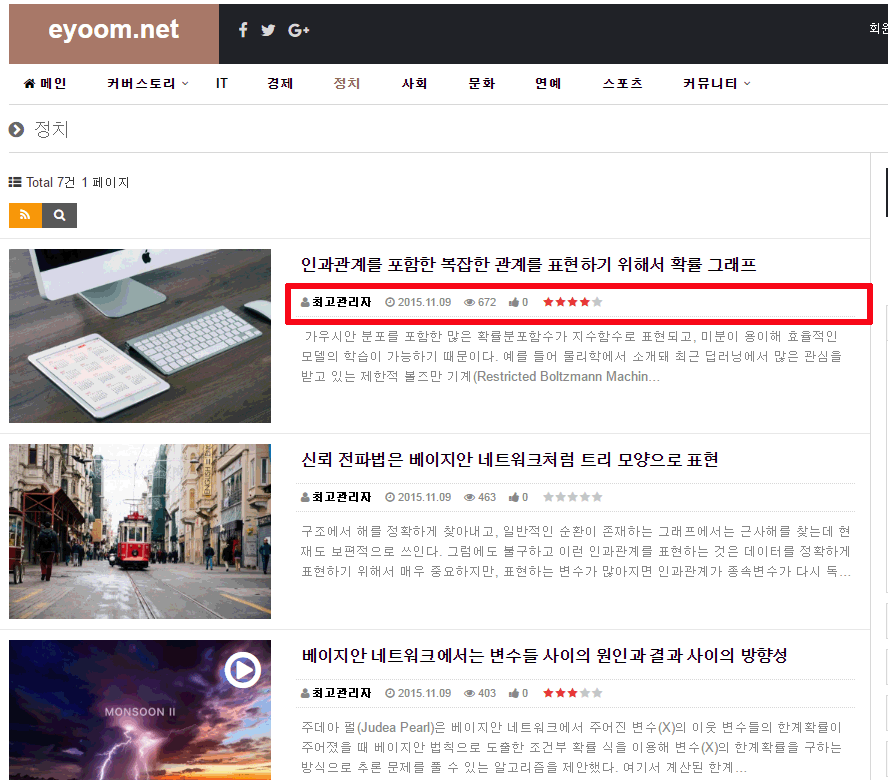Open the 사회 menu item
888x780 pixels.
click(415, 84)
